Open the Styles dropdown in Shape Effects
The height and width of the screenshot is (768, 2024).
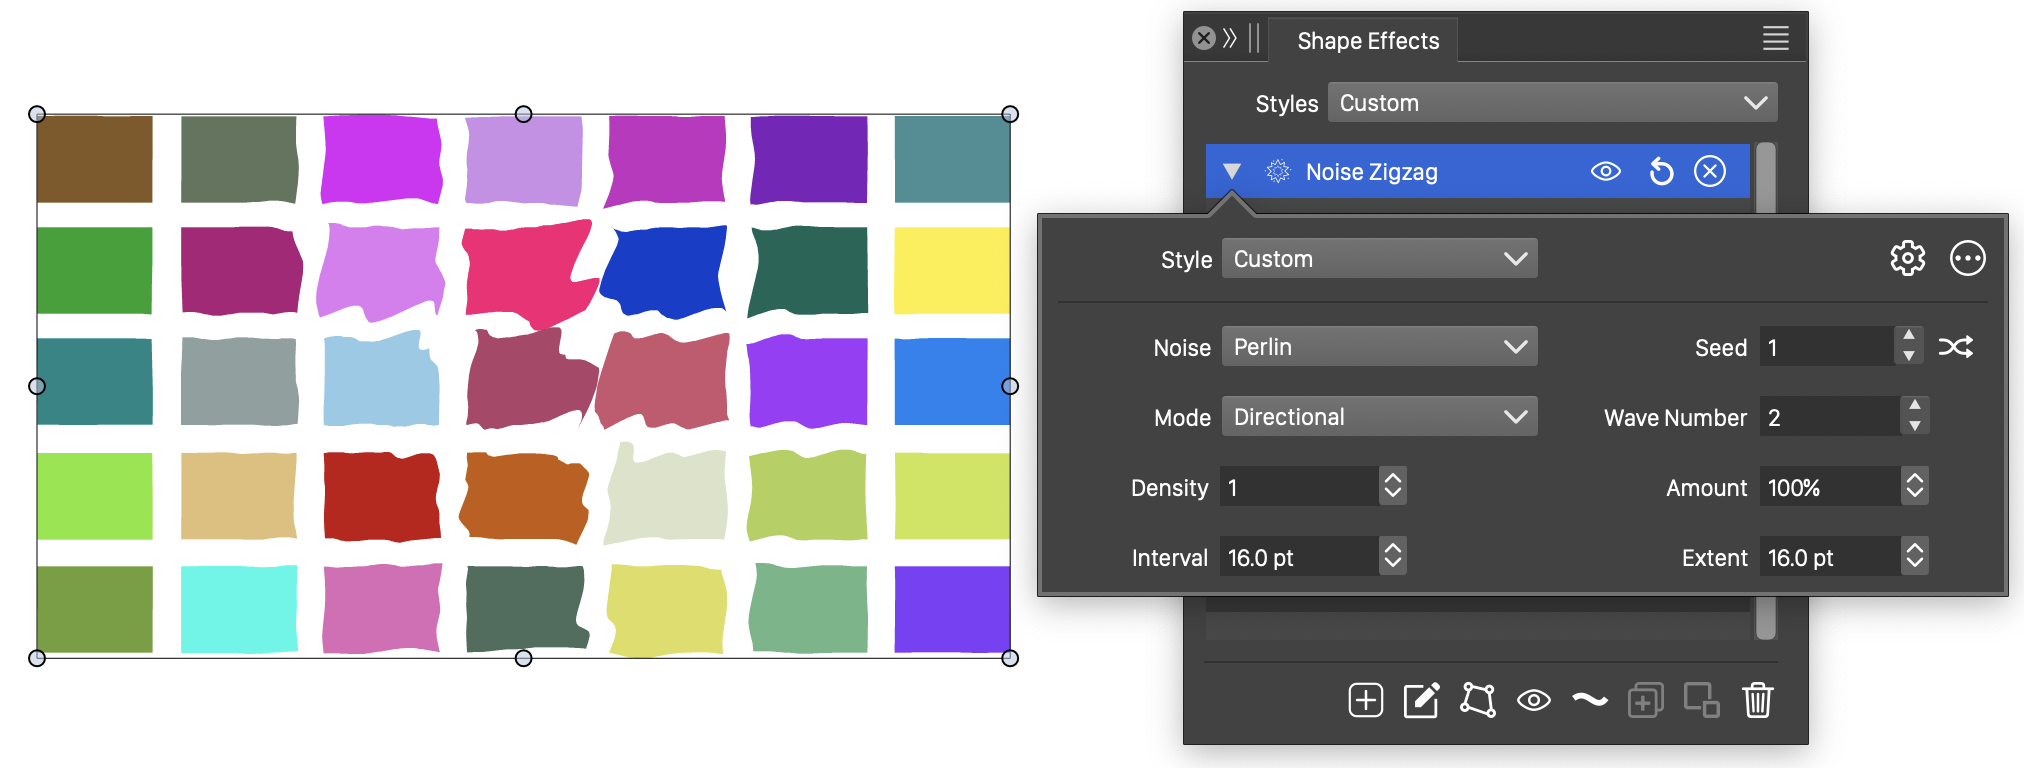click(x=1552, y=103)
